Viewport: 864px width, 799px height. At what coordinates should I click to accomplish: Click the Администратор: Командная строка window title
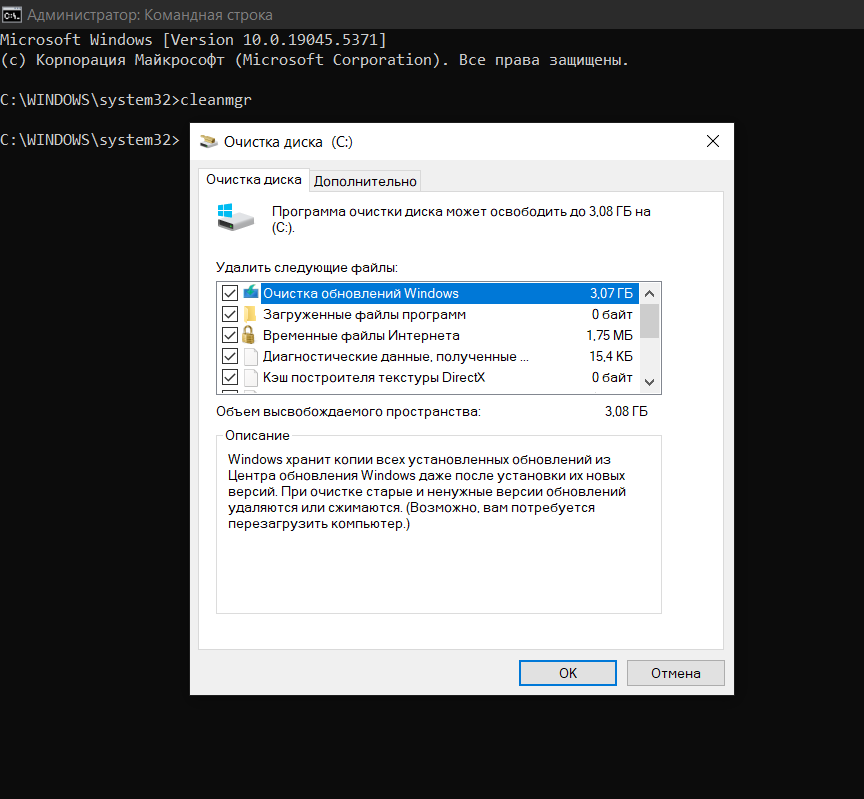(150, 15)
